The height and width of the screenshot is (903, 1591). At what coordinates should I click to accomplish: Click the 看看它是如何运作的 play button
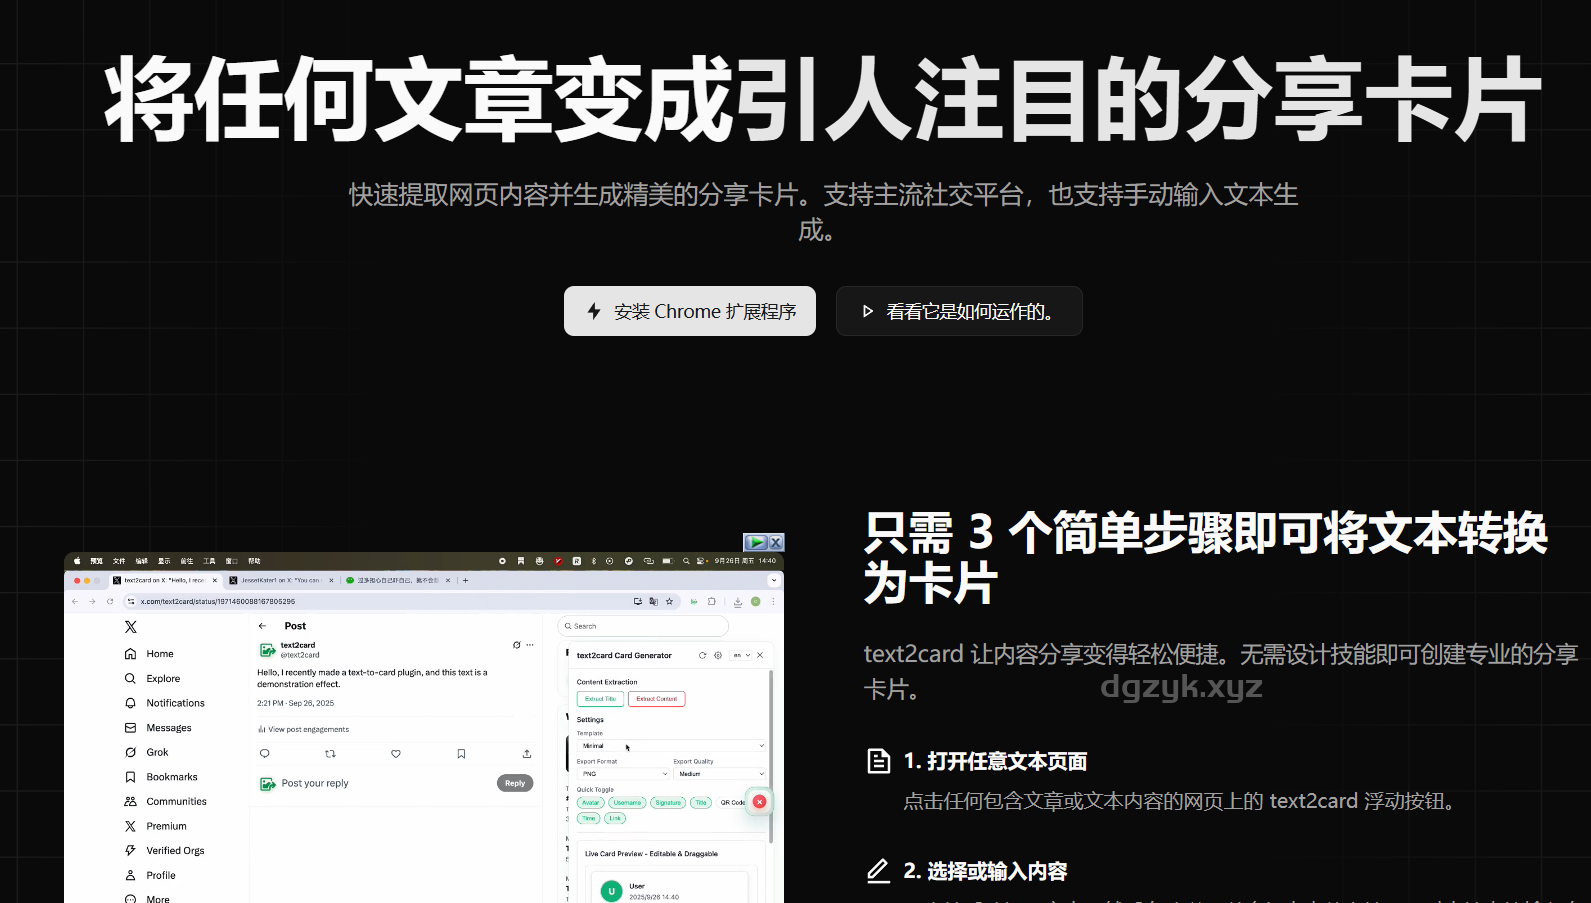pyautogui.click(x=958, y=311)
